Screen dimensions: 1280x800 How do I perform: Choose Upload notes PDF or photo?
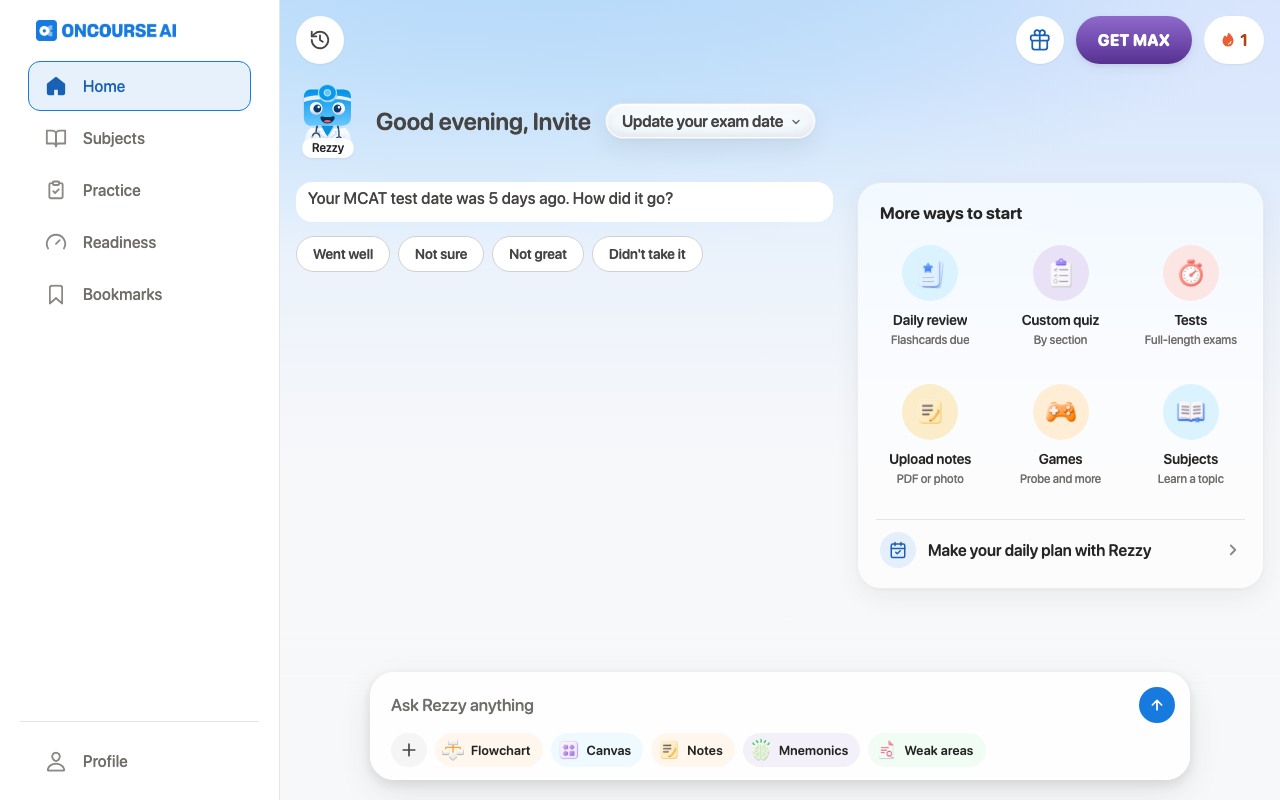point(930,436)
